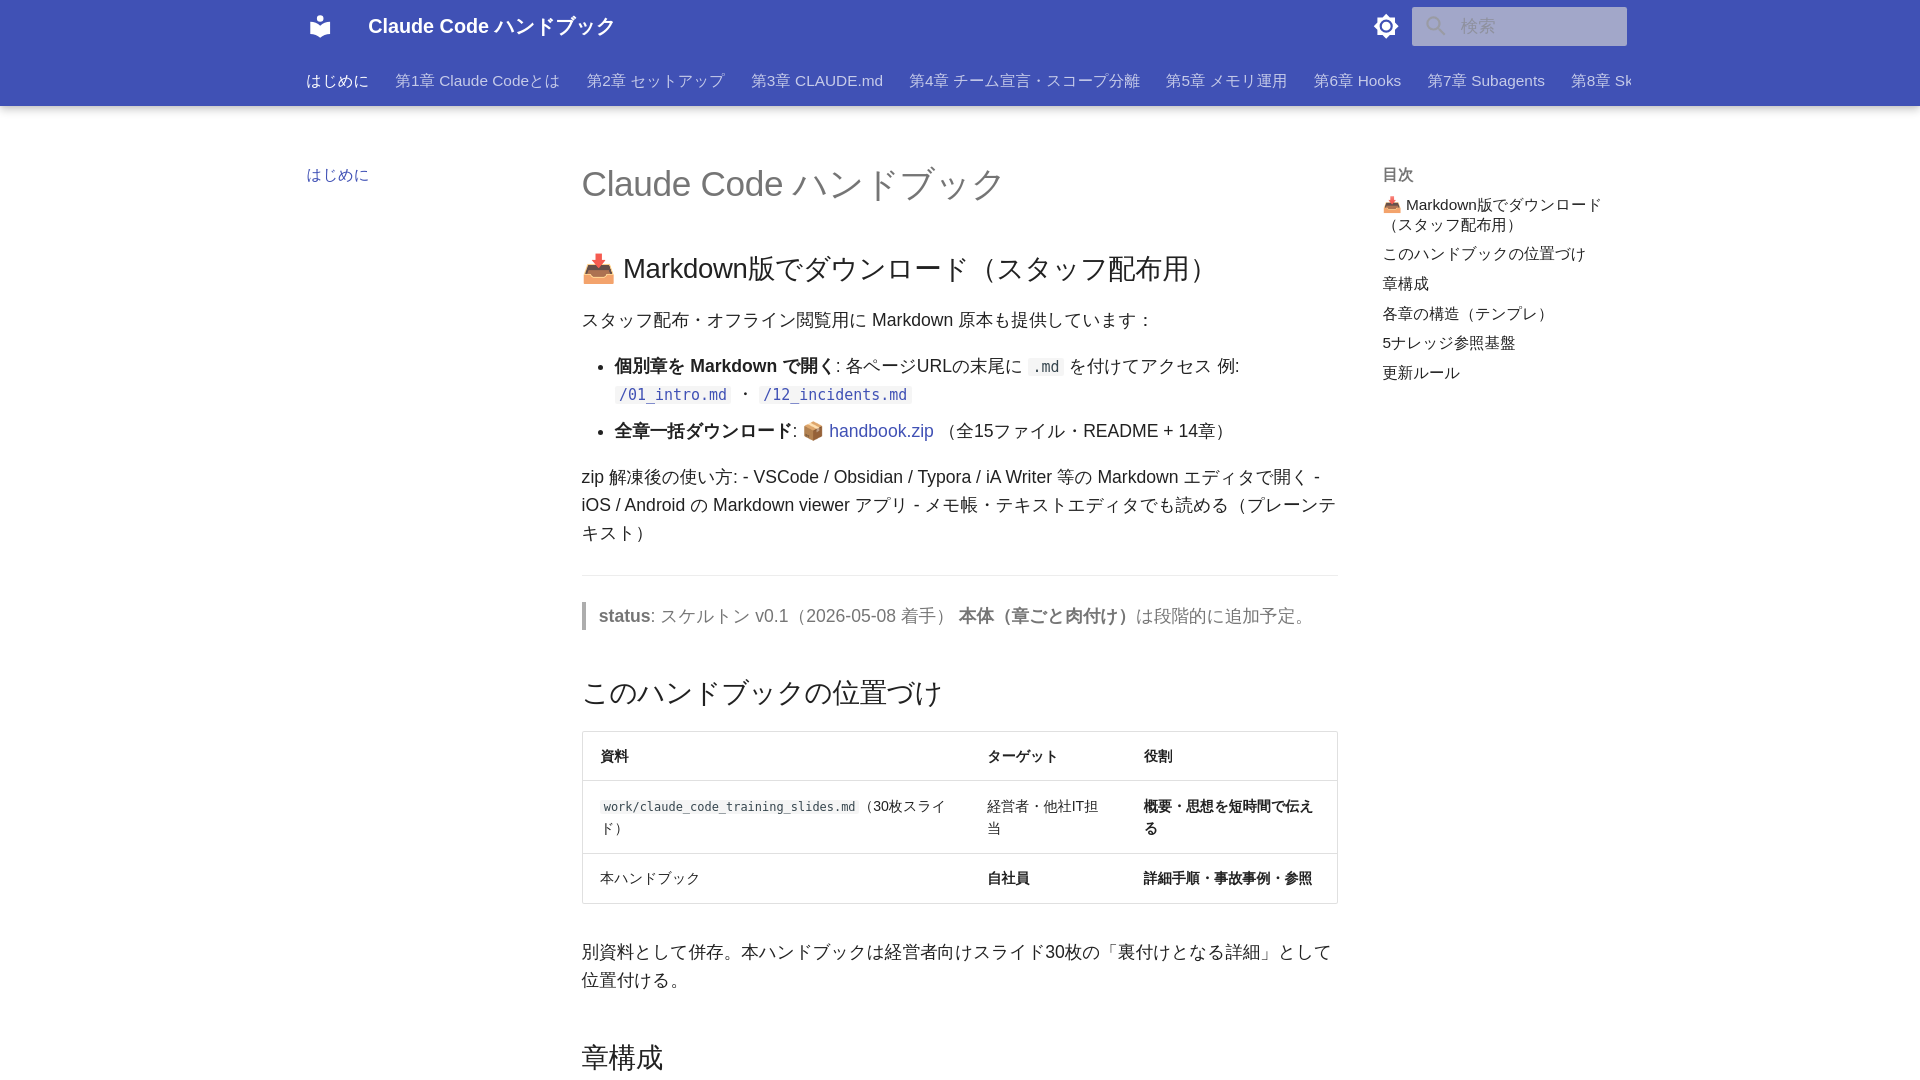The image size is (1920, 1080).
Task: Focus the 検索 search input field
Action: pyautogui.click(x=1519, y=26)
